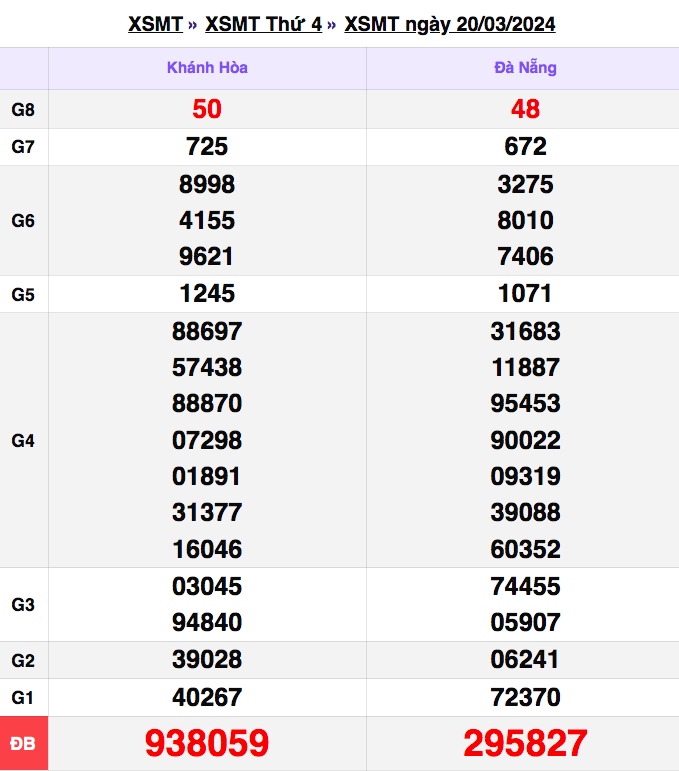
Task: Select G5 result 1245
Action: 207,294
